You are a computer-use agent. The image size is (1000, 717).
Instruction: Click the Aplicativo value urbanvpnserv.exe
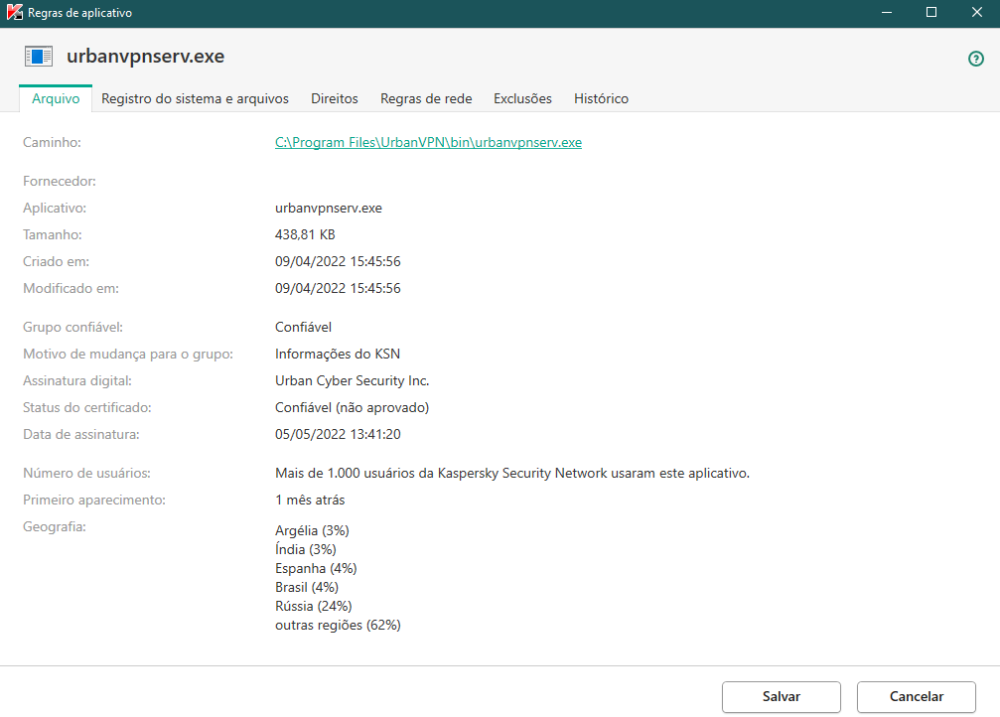[328, 208]
